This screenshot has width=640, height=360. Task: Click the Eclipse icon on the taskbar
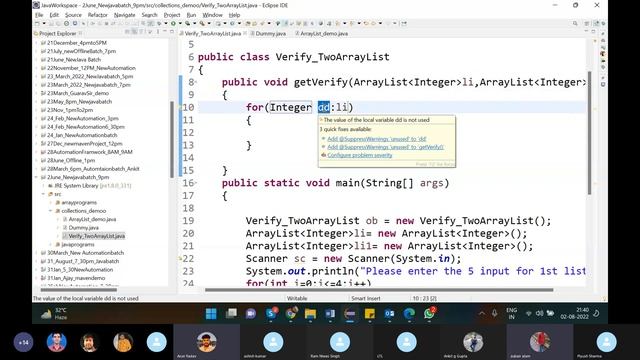coord(350,313)
